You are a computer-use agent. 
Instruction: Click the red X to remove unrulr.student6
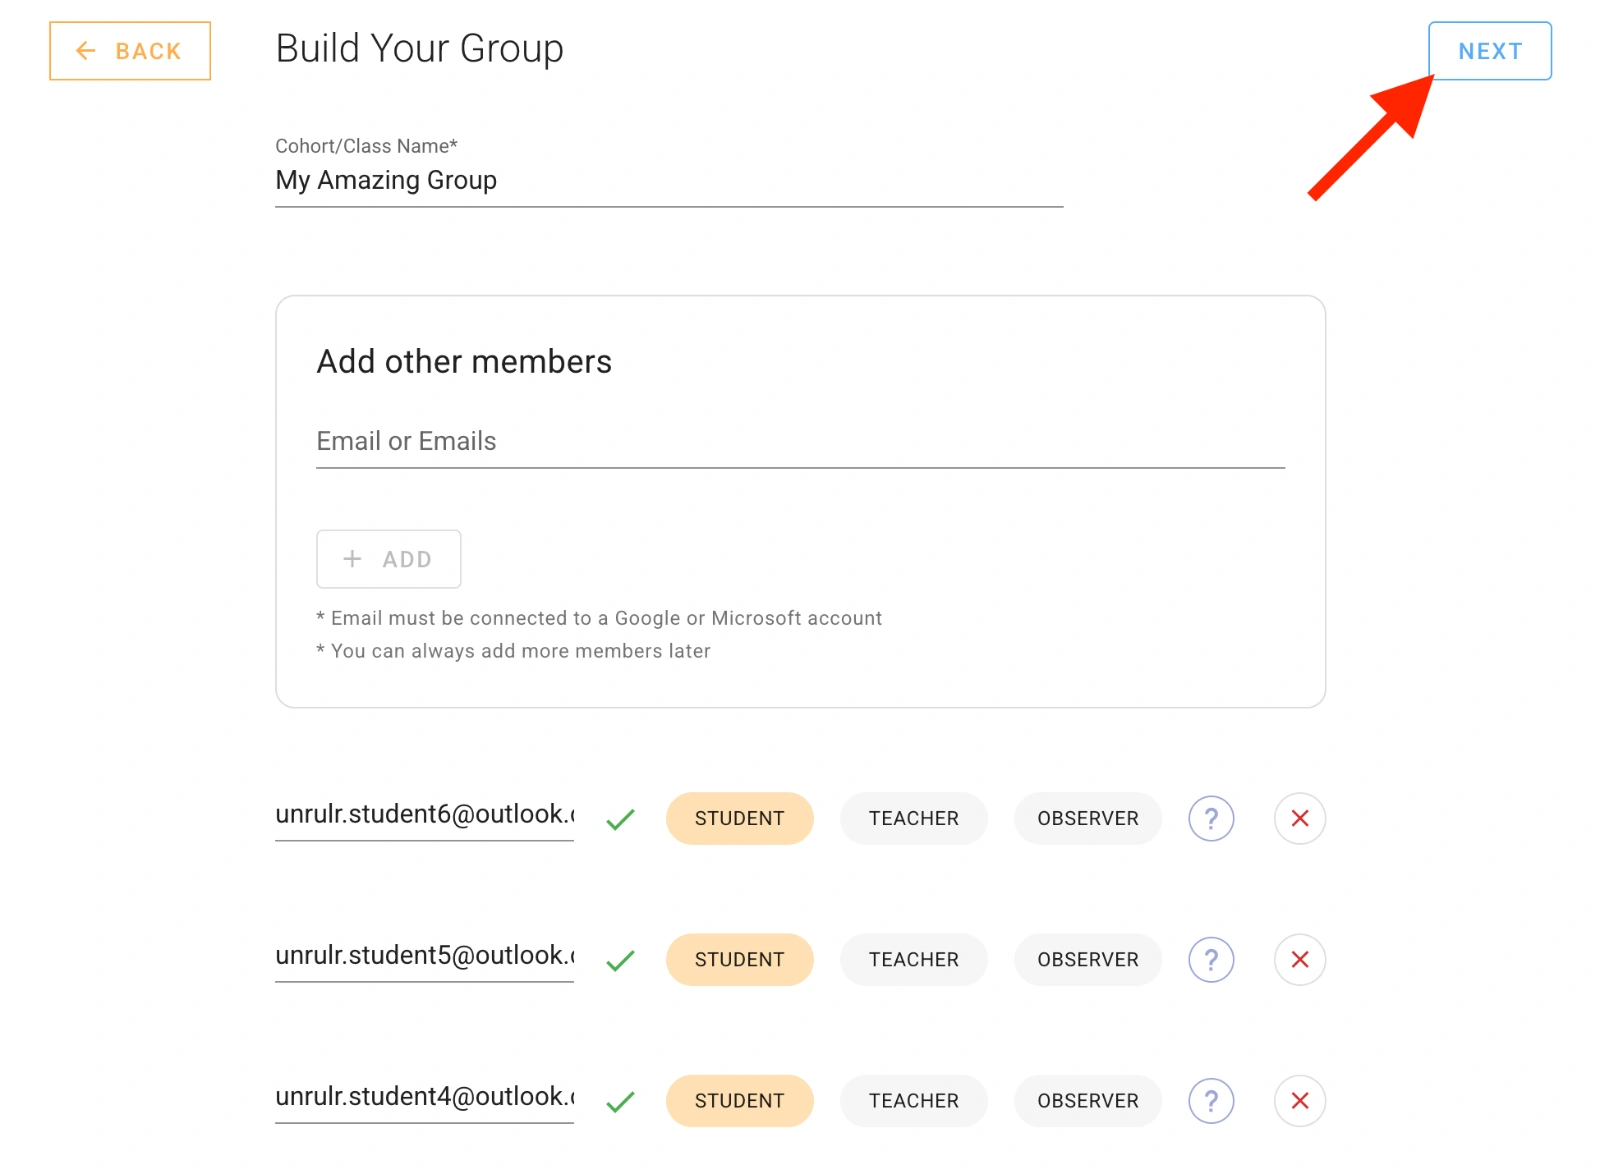(1299, 818)
